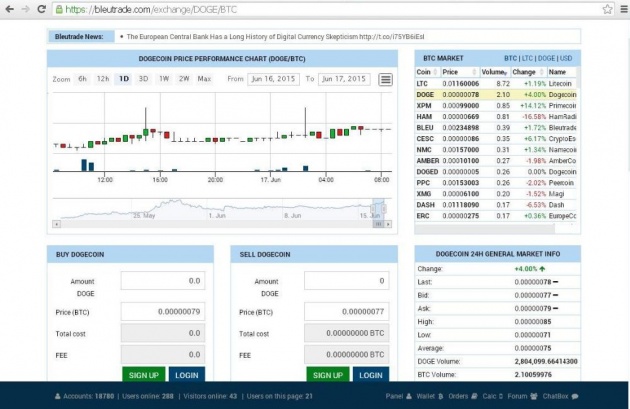Set chart zoom to 3D
This screenshot has width=630, height=409.
(x=143, y=79)
